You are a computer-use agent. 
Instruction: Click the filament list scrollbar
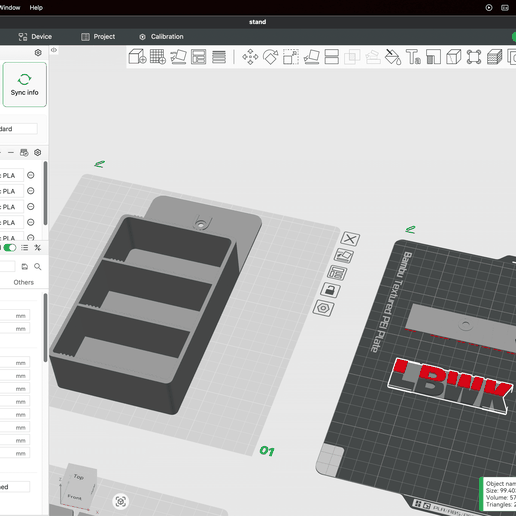click(x=45, y=193)
